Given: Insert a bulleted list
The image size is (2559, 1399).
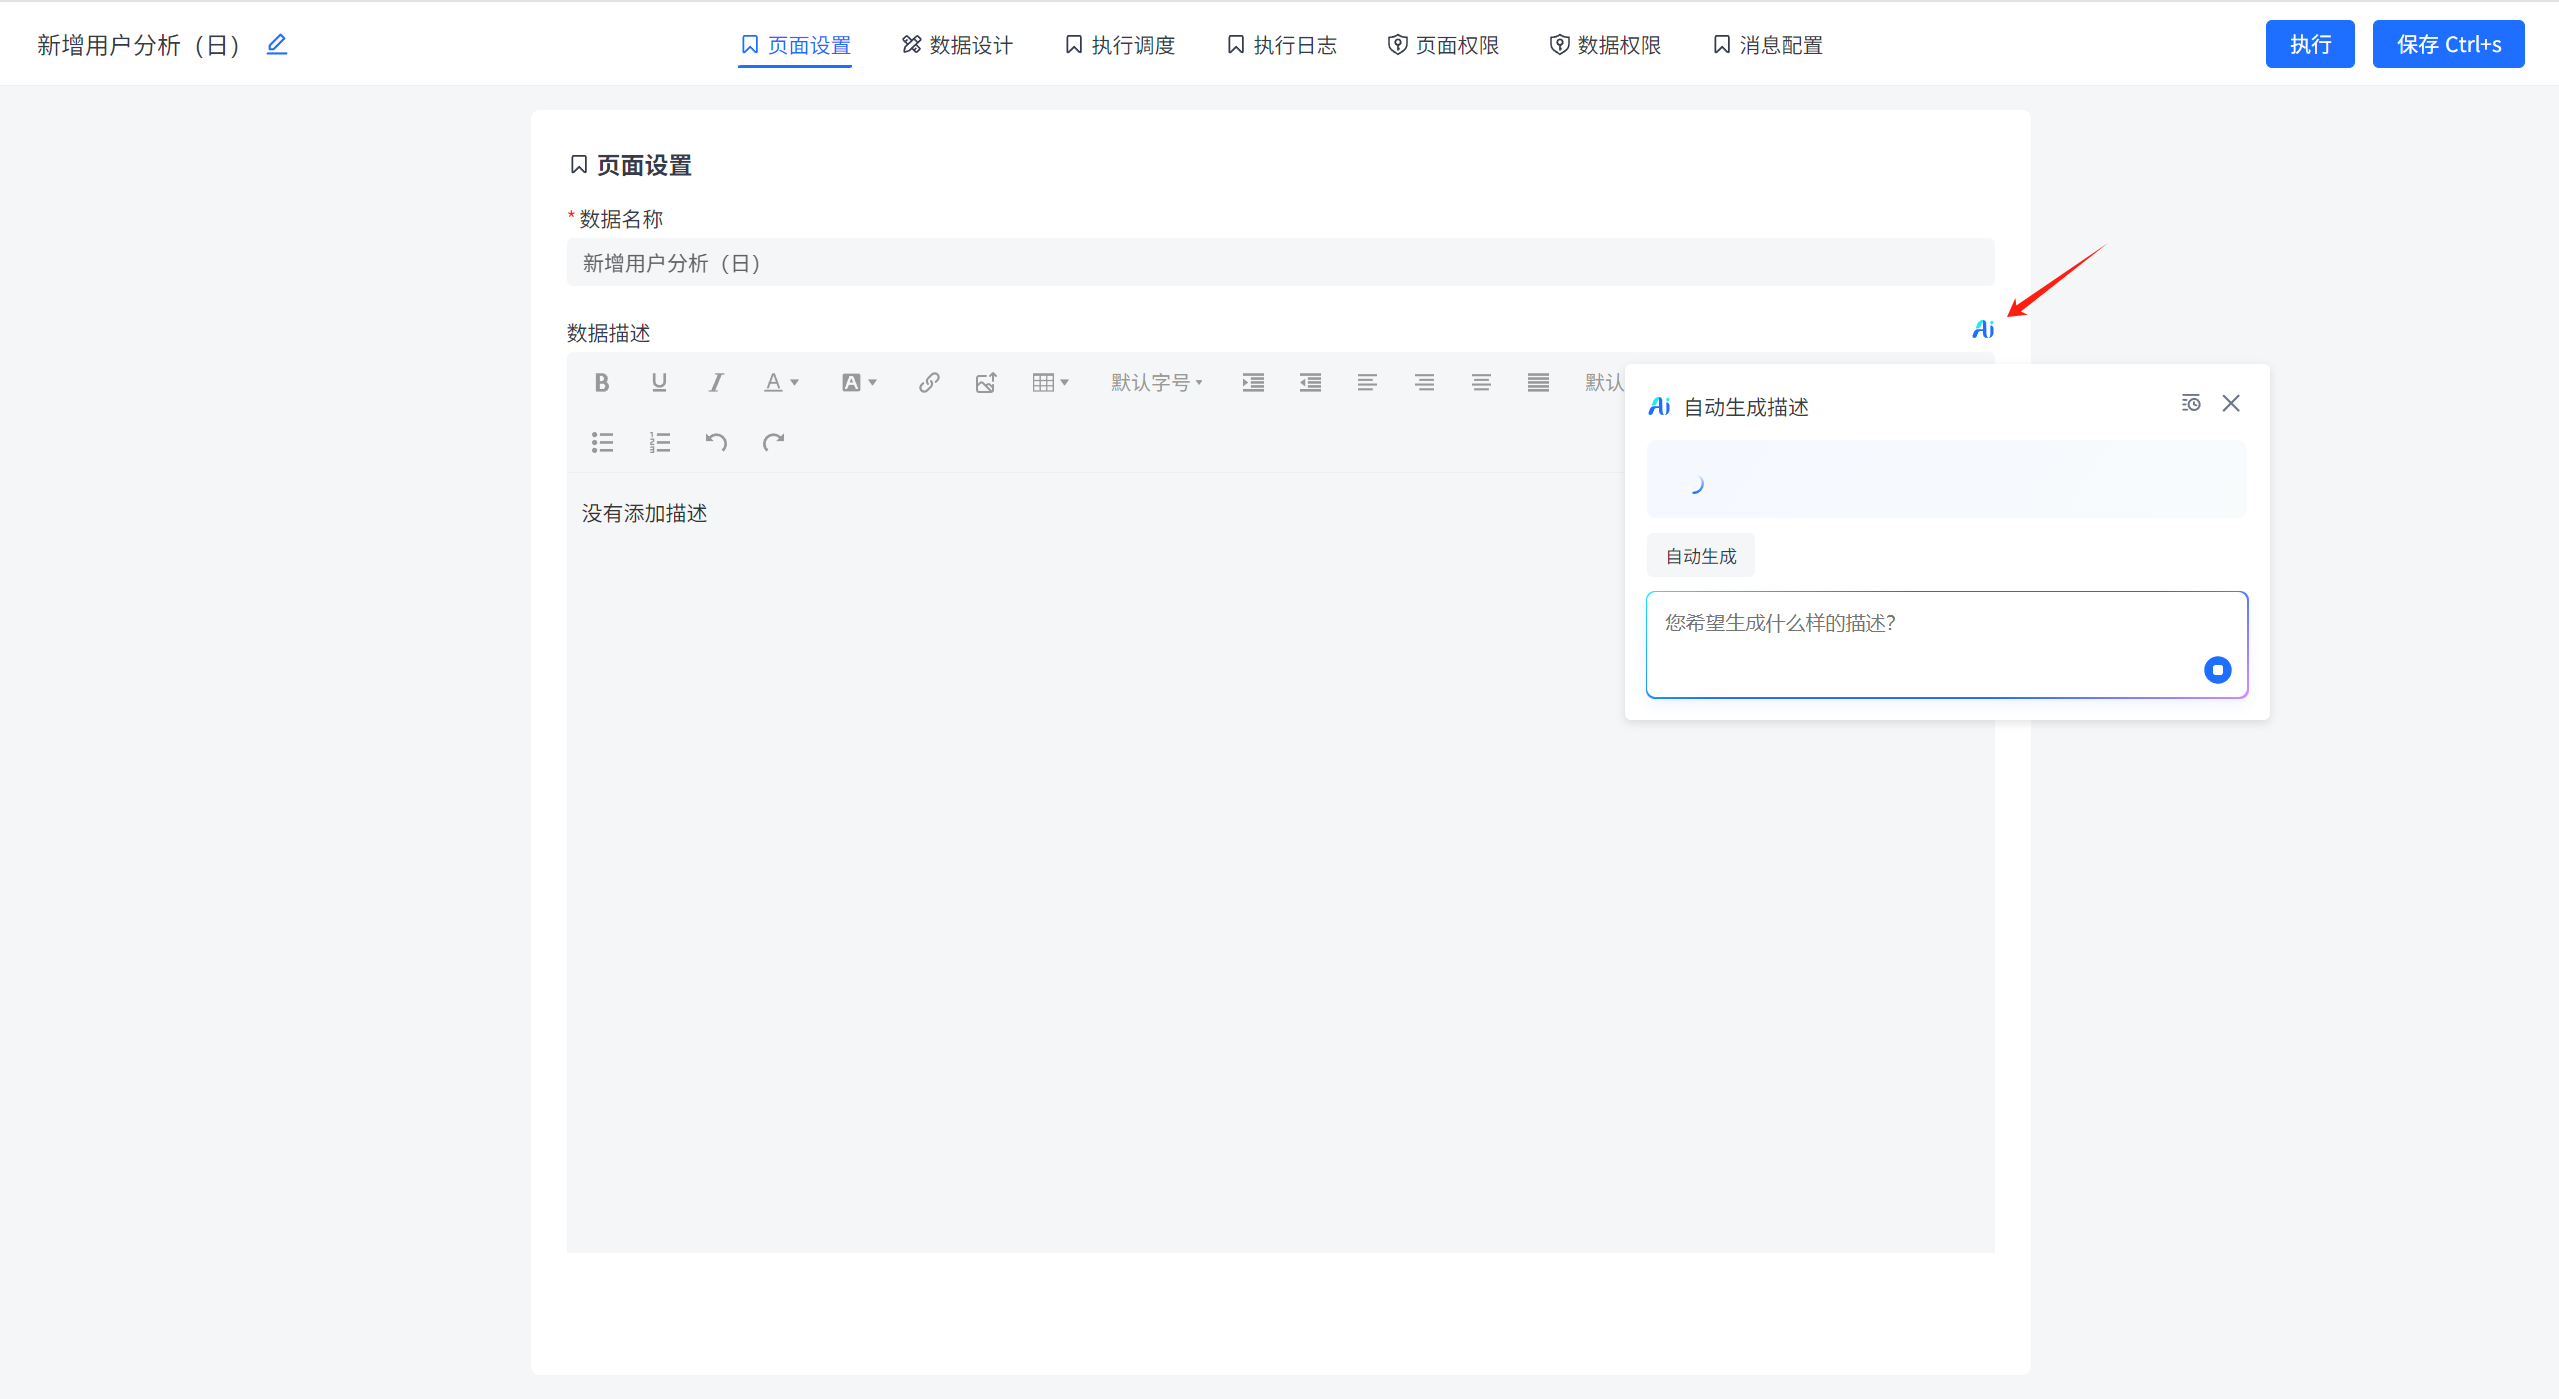Looking at the screenshot, I should [602, 442].
